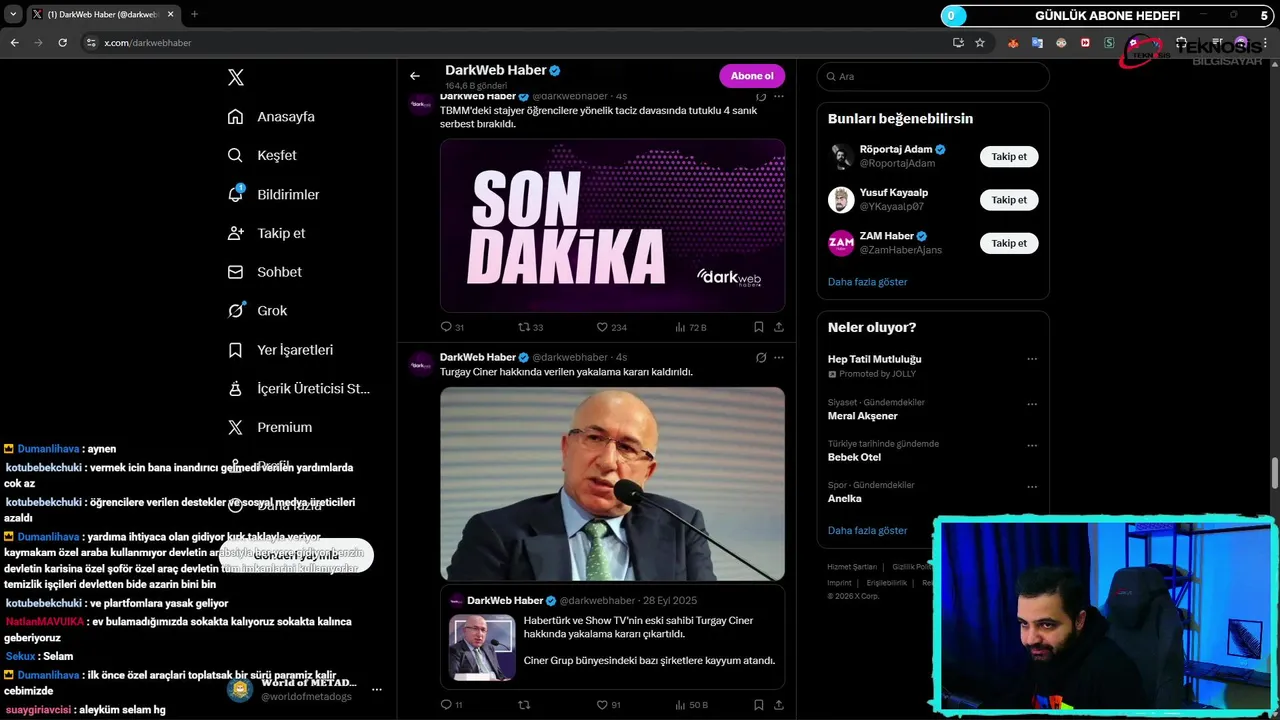The image size is (1280, 720).
Task: Follow Yusuf Kayaalp with Takip et
Action: tap(1009, 200)
